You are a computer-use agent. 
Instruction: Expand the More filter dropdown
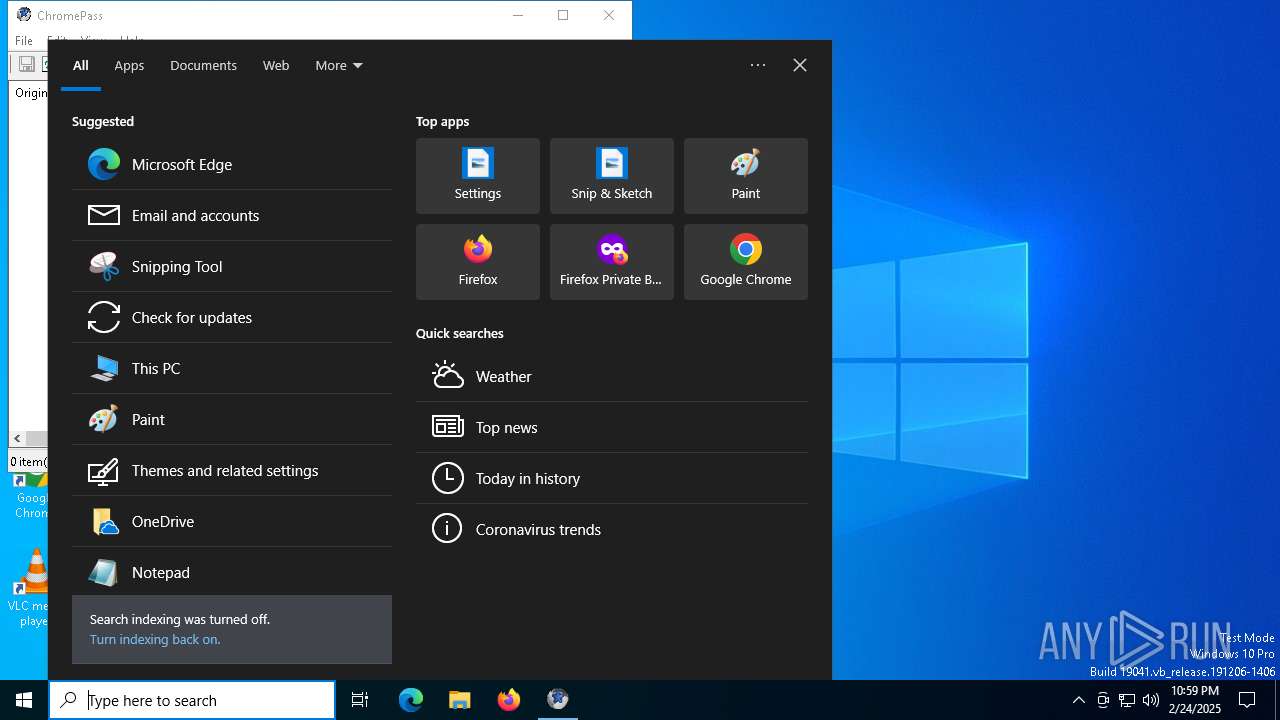pyautogui.click(x=339, y=65)
